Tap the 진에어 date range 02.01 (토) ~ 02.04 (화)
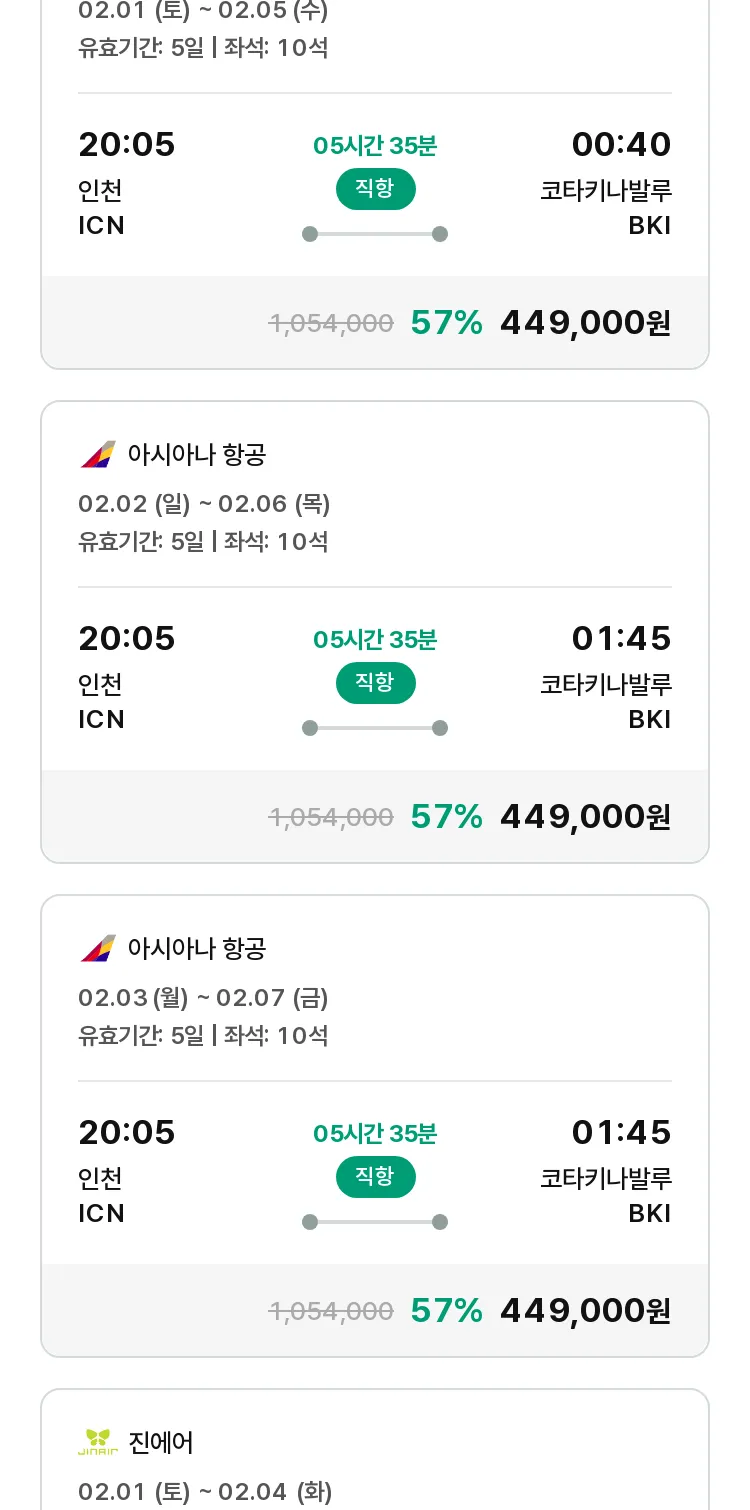 tap(204, 1492)
